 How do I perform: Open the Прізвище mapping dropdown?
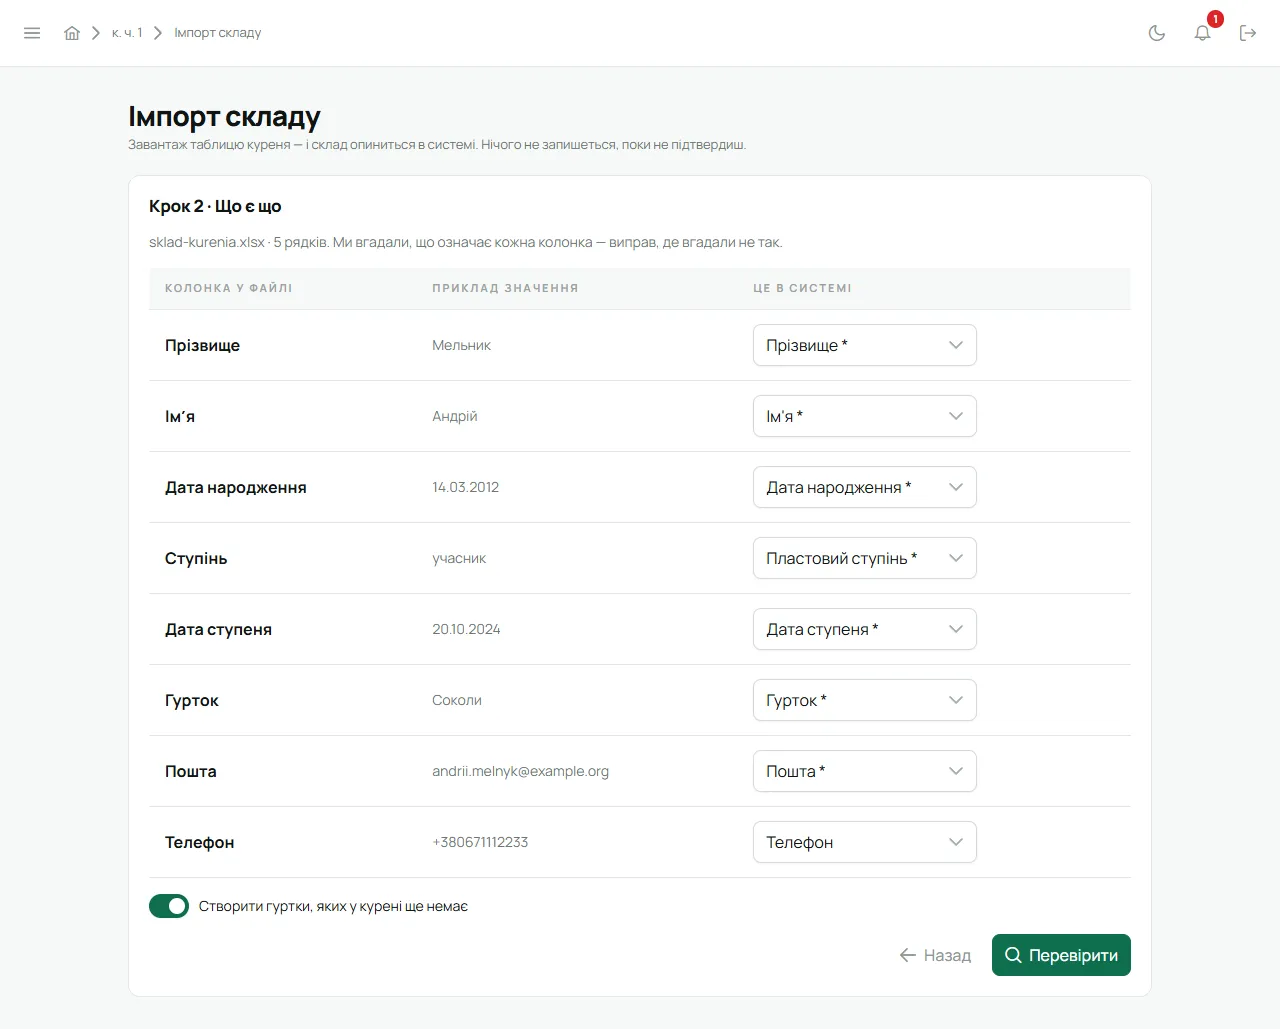(x=865, y=345)
